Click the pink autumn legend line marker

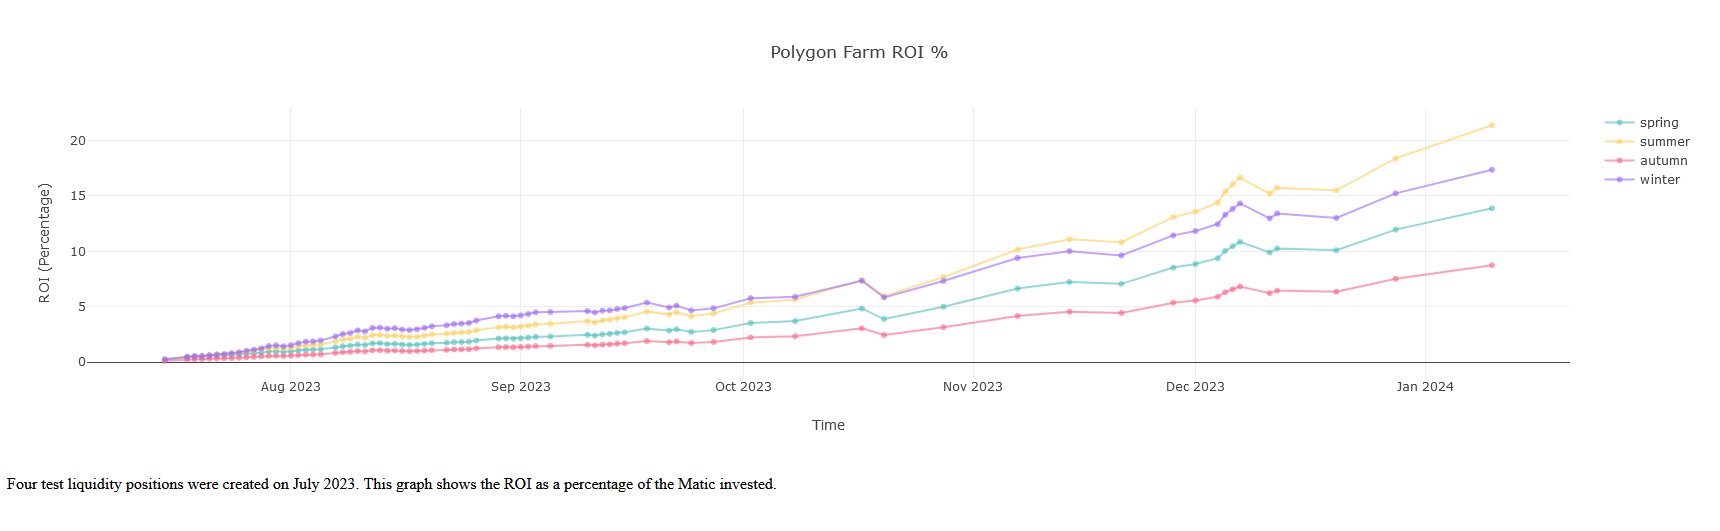pos(1619,161)
